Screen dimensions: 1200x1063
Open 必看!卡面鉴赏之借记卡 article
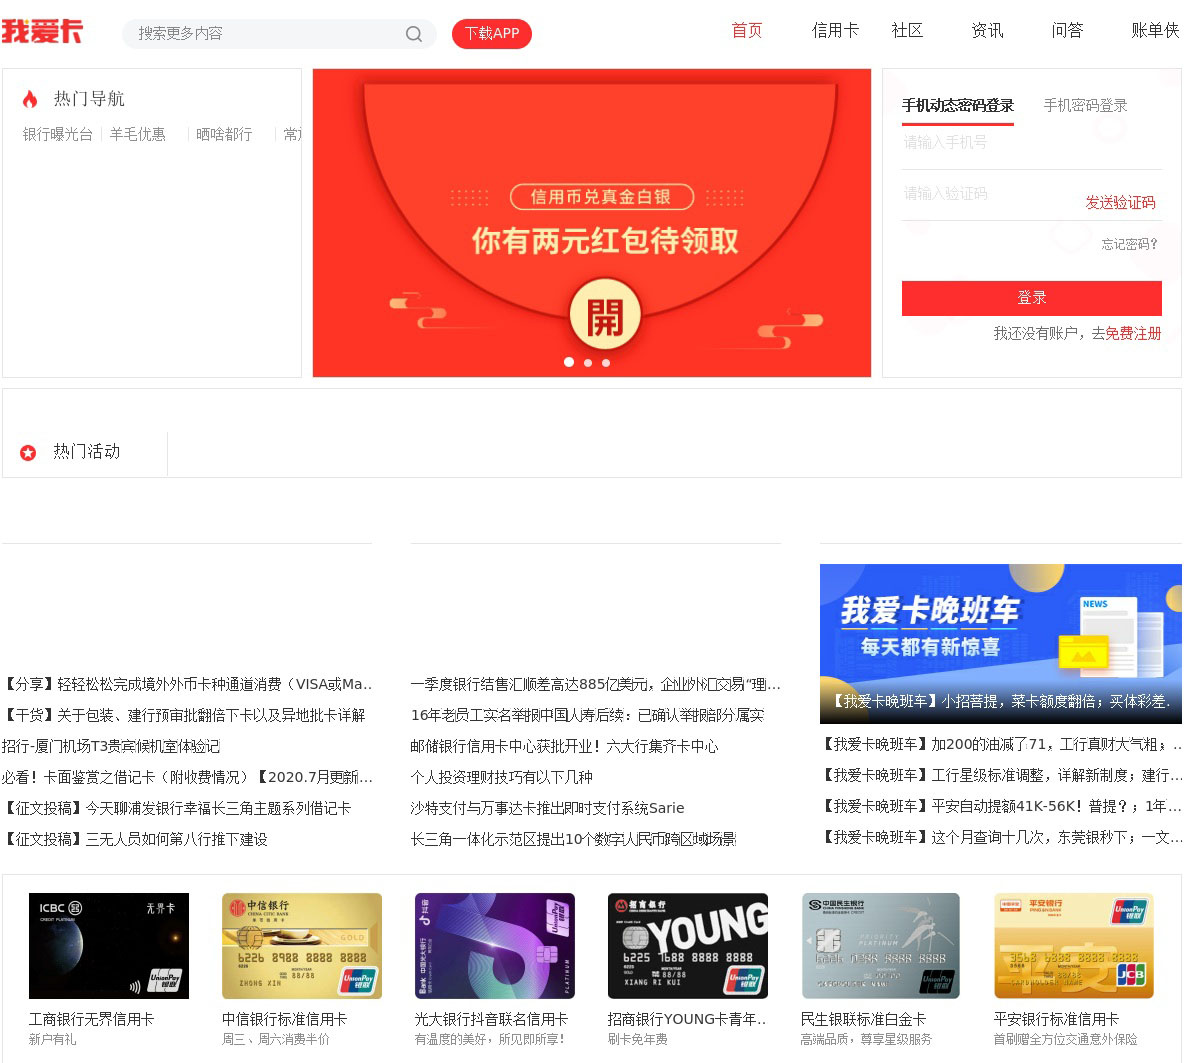[187, 778]
